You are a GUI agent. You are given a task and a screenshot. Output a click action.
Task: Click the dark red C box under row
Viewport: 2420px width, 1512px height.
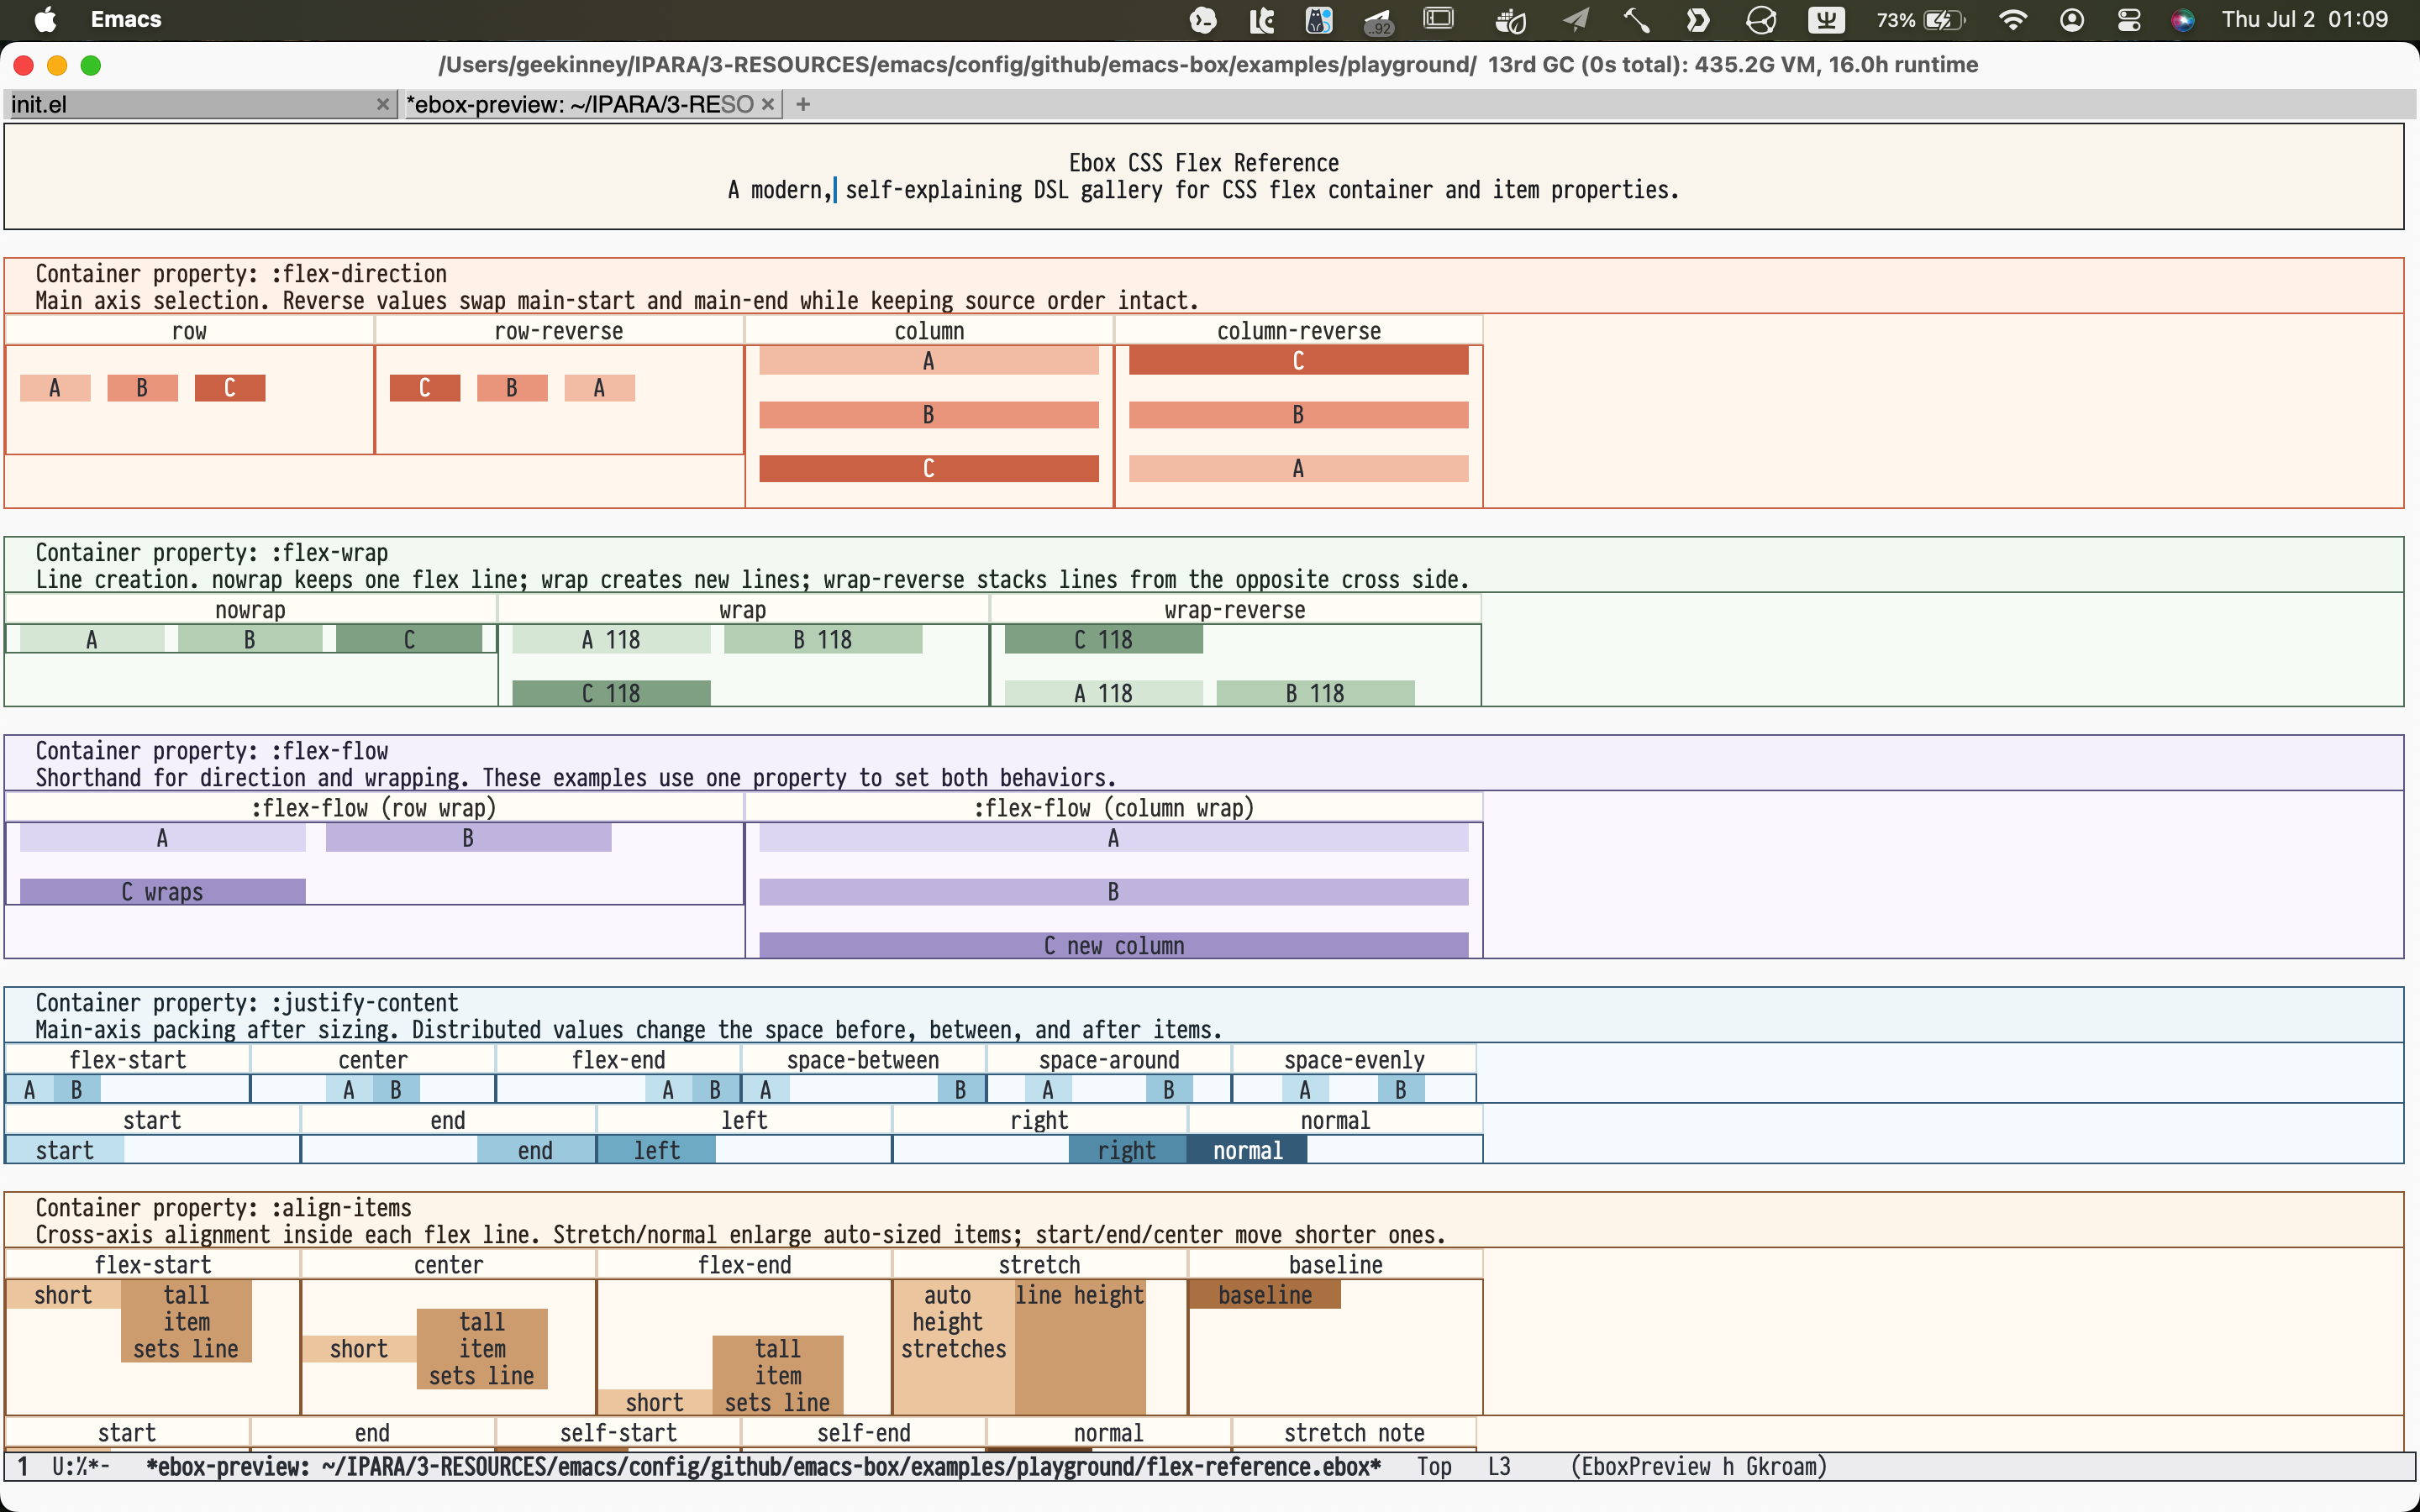click(x=230, y=388)
